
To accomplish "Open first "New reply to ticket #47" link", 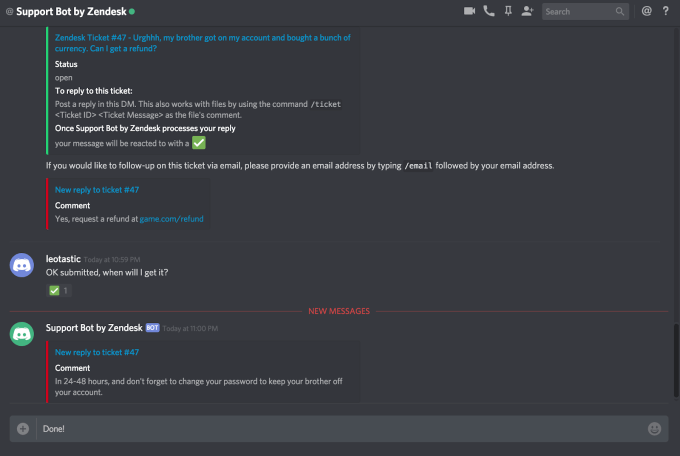I will coord(96,189).
